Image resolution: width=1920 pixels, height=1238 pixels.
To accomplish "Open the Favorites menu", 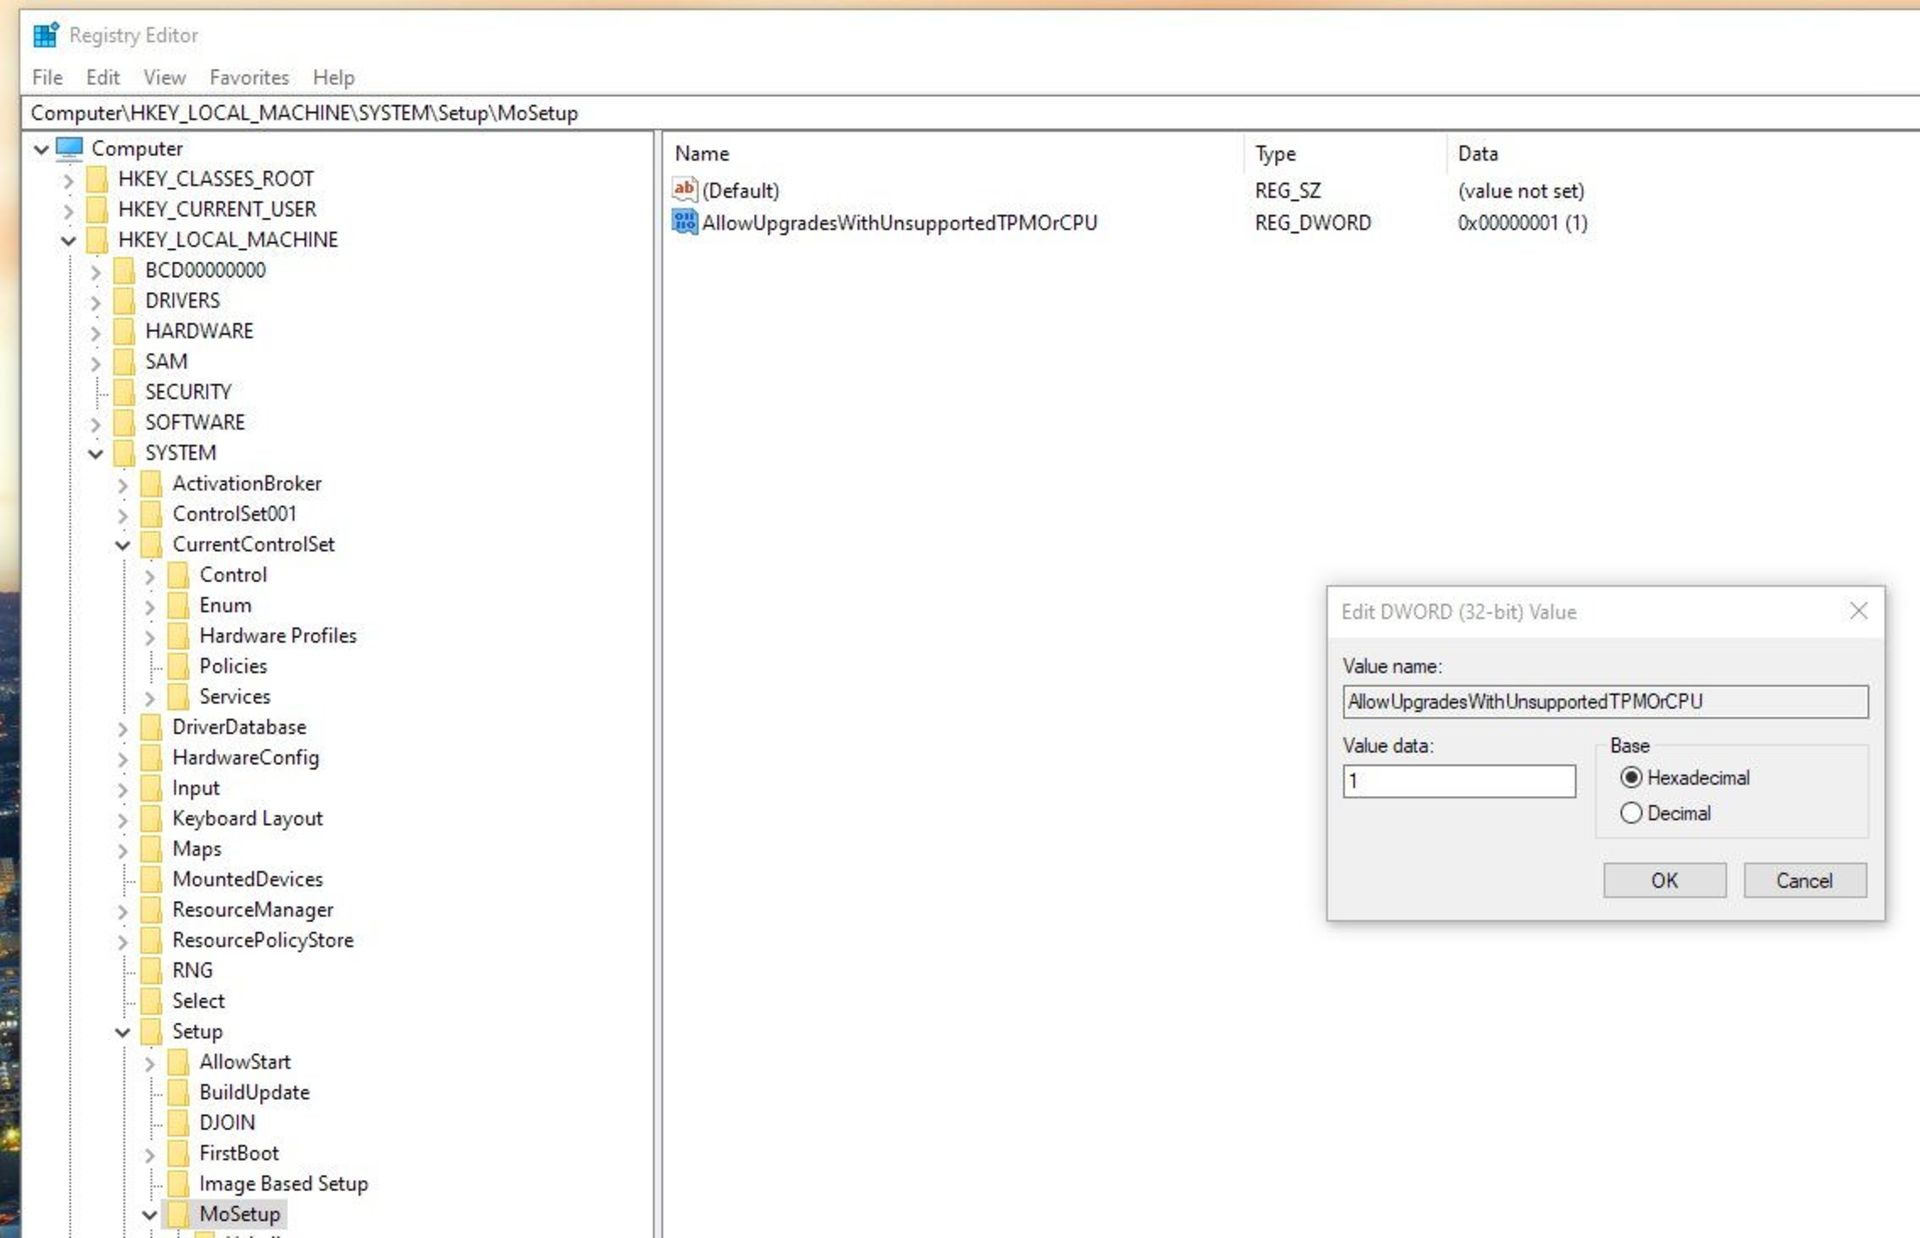I will pyautogui.click(x=249, y=77).
